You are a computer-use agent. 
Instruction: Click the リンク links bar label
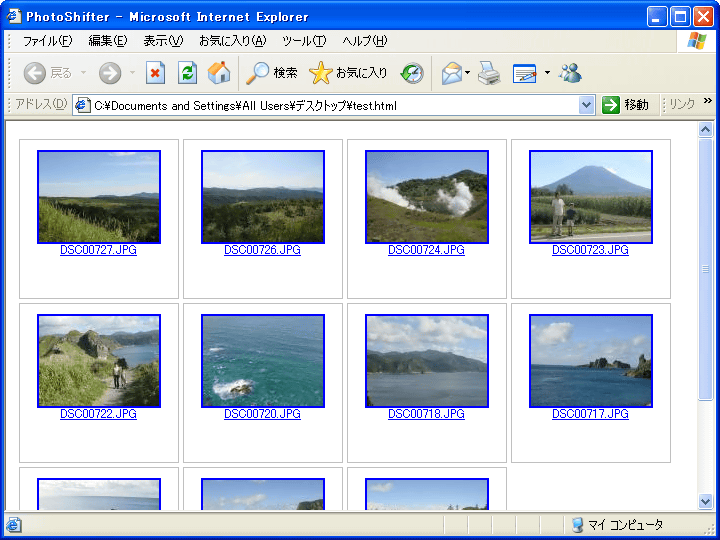681,105
